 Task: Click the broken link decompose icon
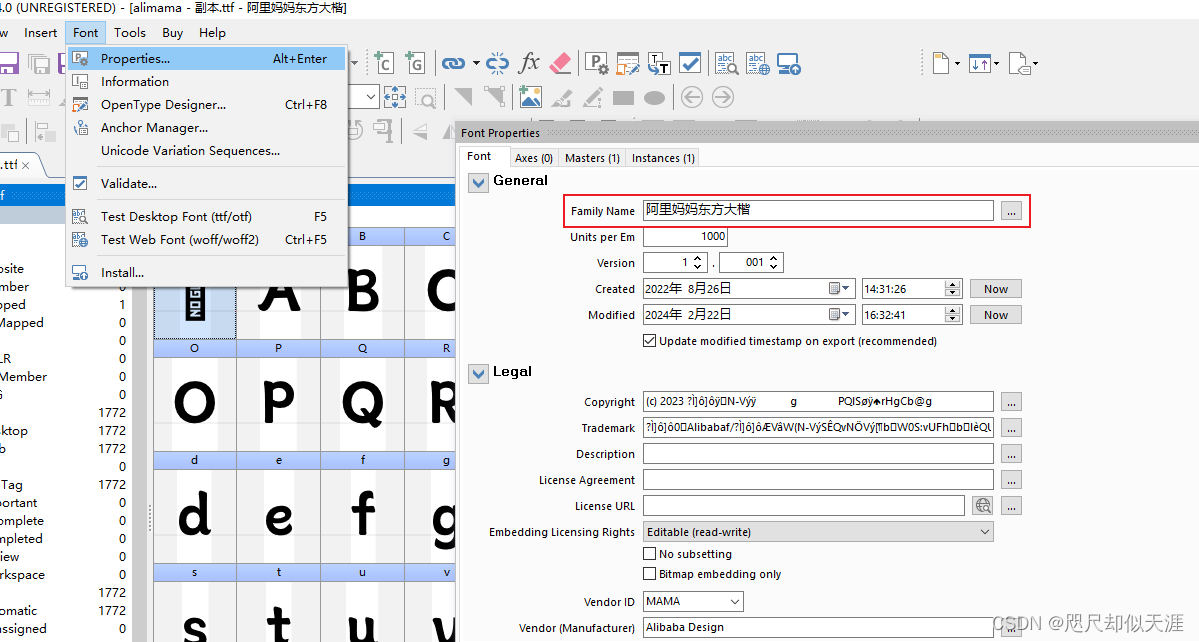[497, 63]
